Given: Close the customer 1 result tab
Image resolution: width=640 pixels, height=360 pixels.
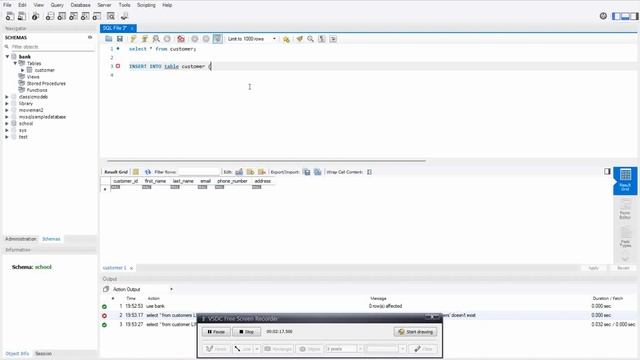Looking at the screenshot, I should [131, 268].
